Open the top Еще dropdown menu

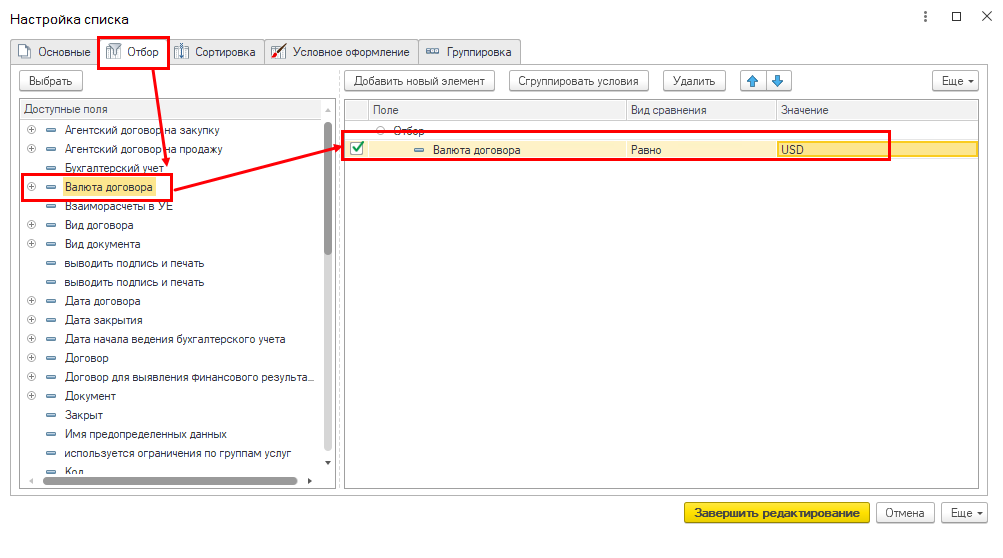click(x=956, y=81)
